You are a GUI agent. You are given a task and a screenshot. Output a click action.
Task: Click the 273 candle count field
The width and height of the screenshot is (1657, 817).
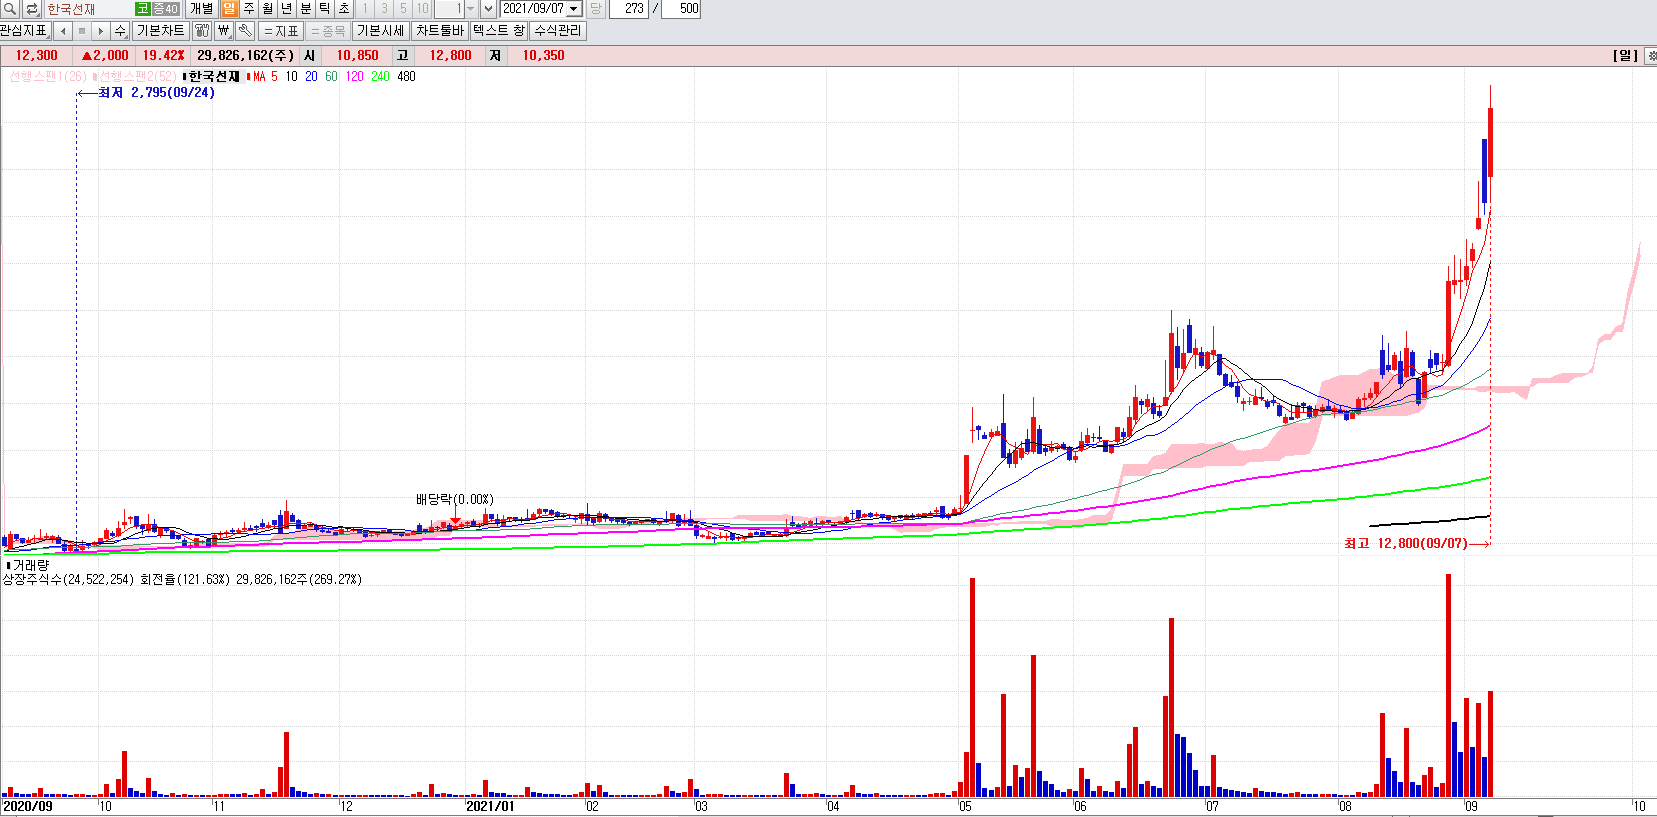click(629, 9)
